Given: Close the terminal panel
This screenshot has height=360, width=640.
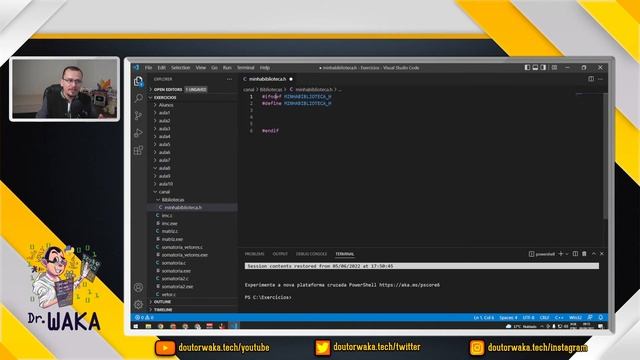Looking at the screenshot, I should pos(602,254).
